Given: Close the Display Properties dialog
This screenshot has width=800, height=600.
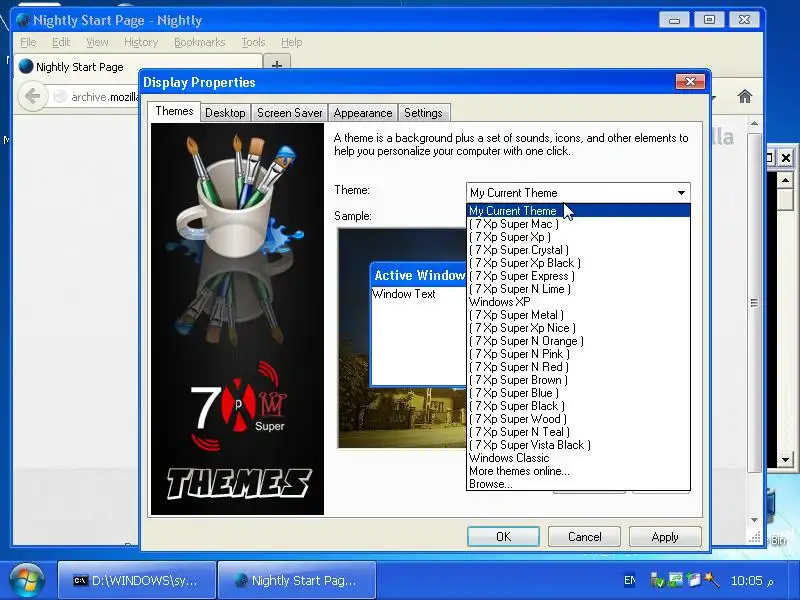Looking at the screenshot, I should pos(690,82).
